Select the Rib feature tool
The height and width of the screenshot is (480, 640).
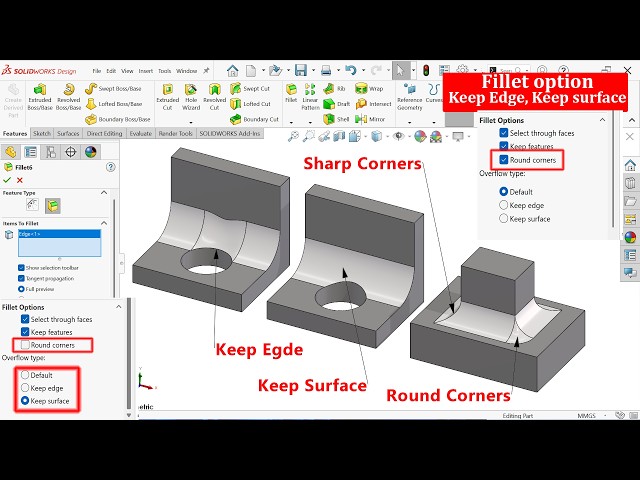pyautogui.click(x=334, y=89)
